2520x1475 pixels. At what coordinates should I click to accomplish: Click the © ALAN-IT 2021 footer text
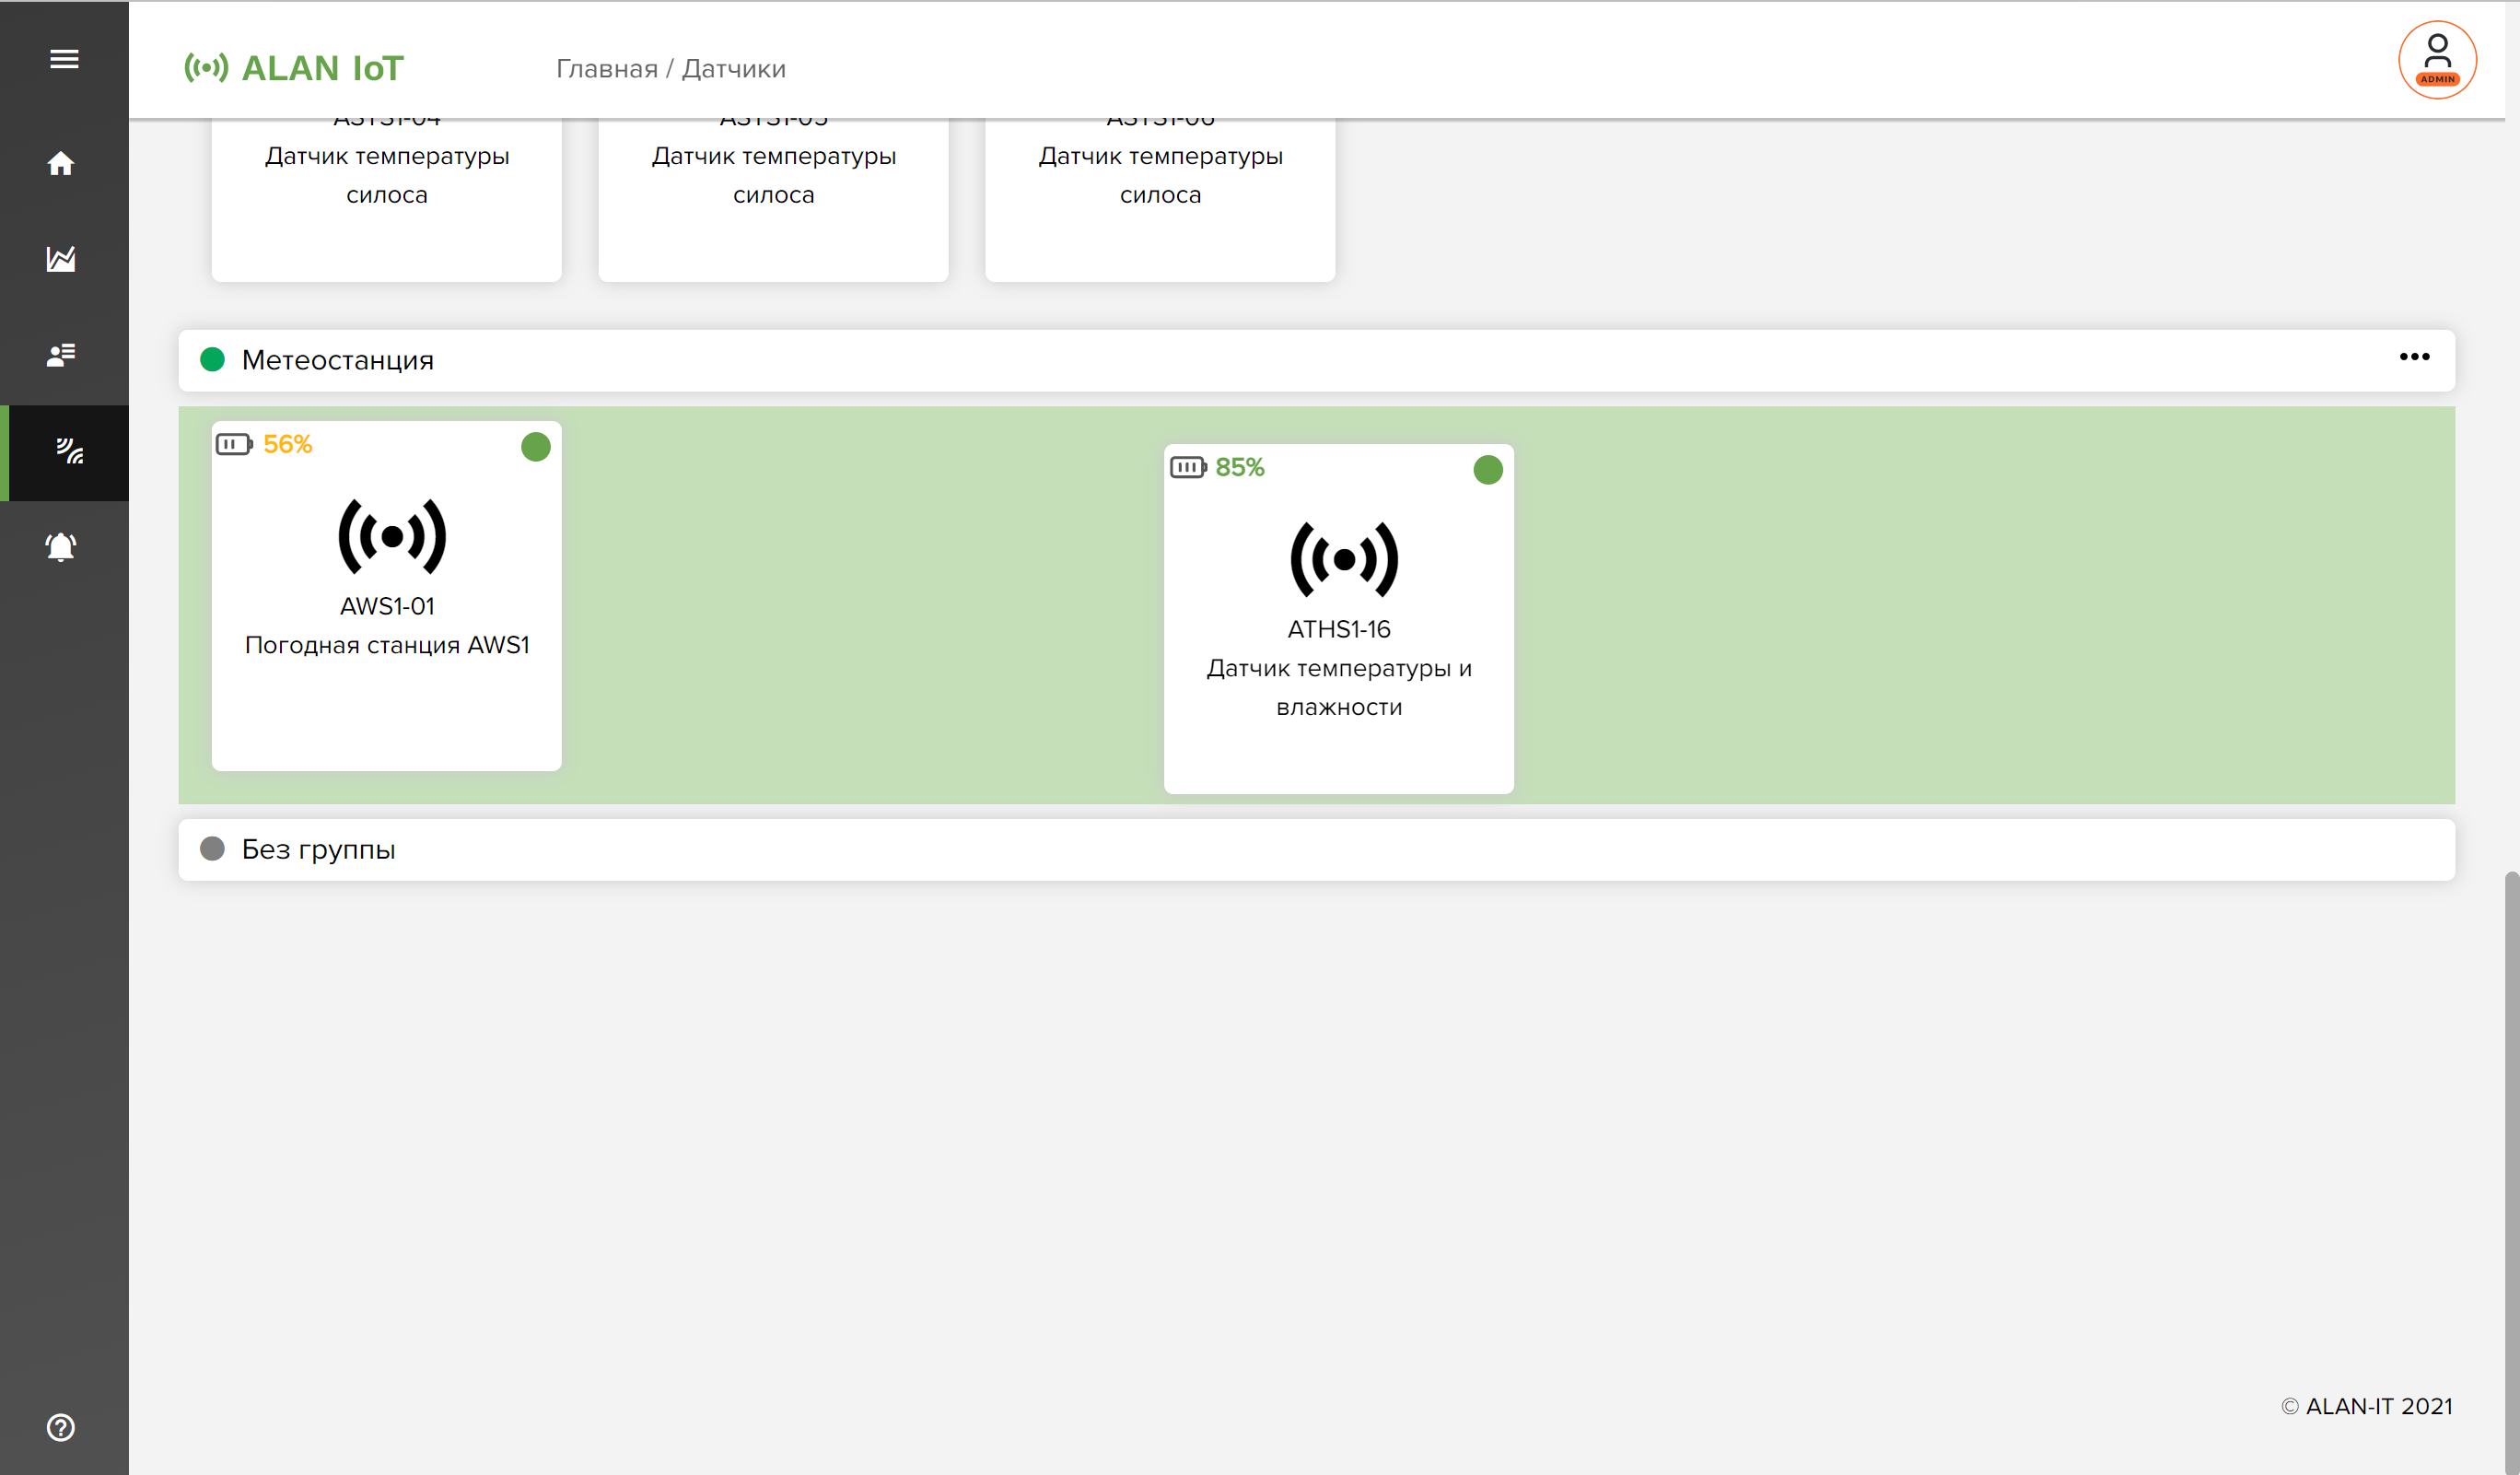(x=2367, y=1406)
